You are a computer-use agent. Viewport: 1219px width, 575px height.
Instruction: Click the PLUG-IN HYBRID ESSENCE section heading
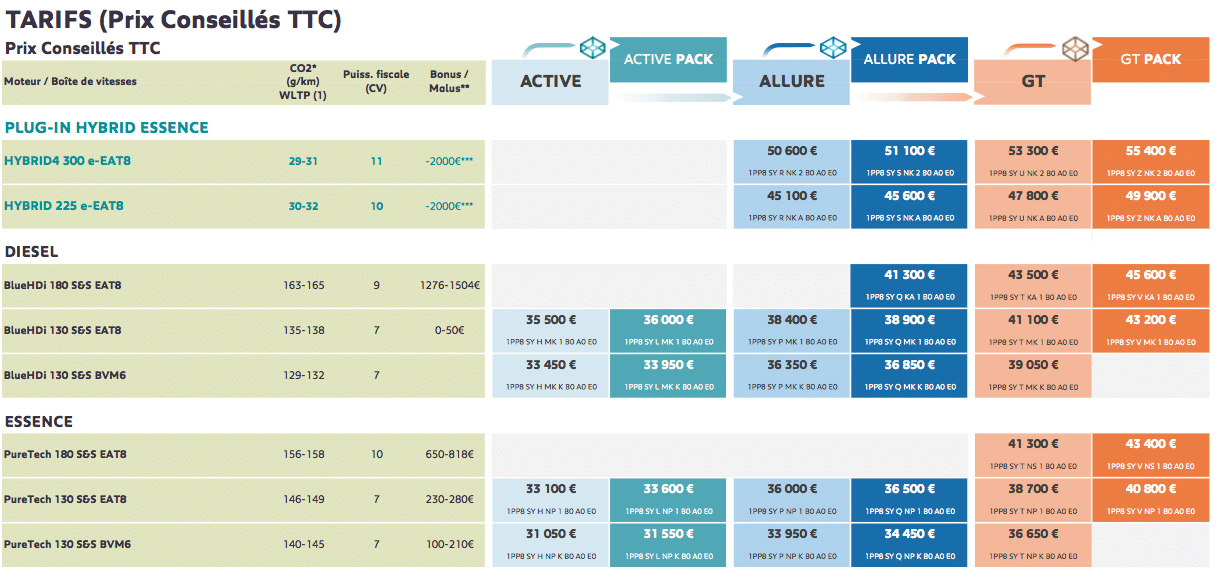(107, 128)
